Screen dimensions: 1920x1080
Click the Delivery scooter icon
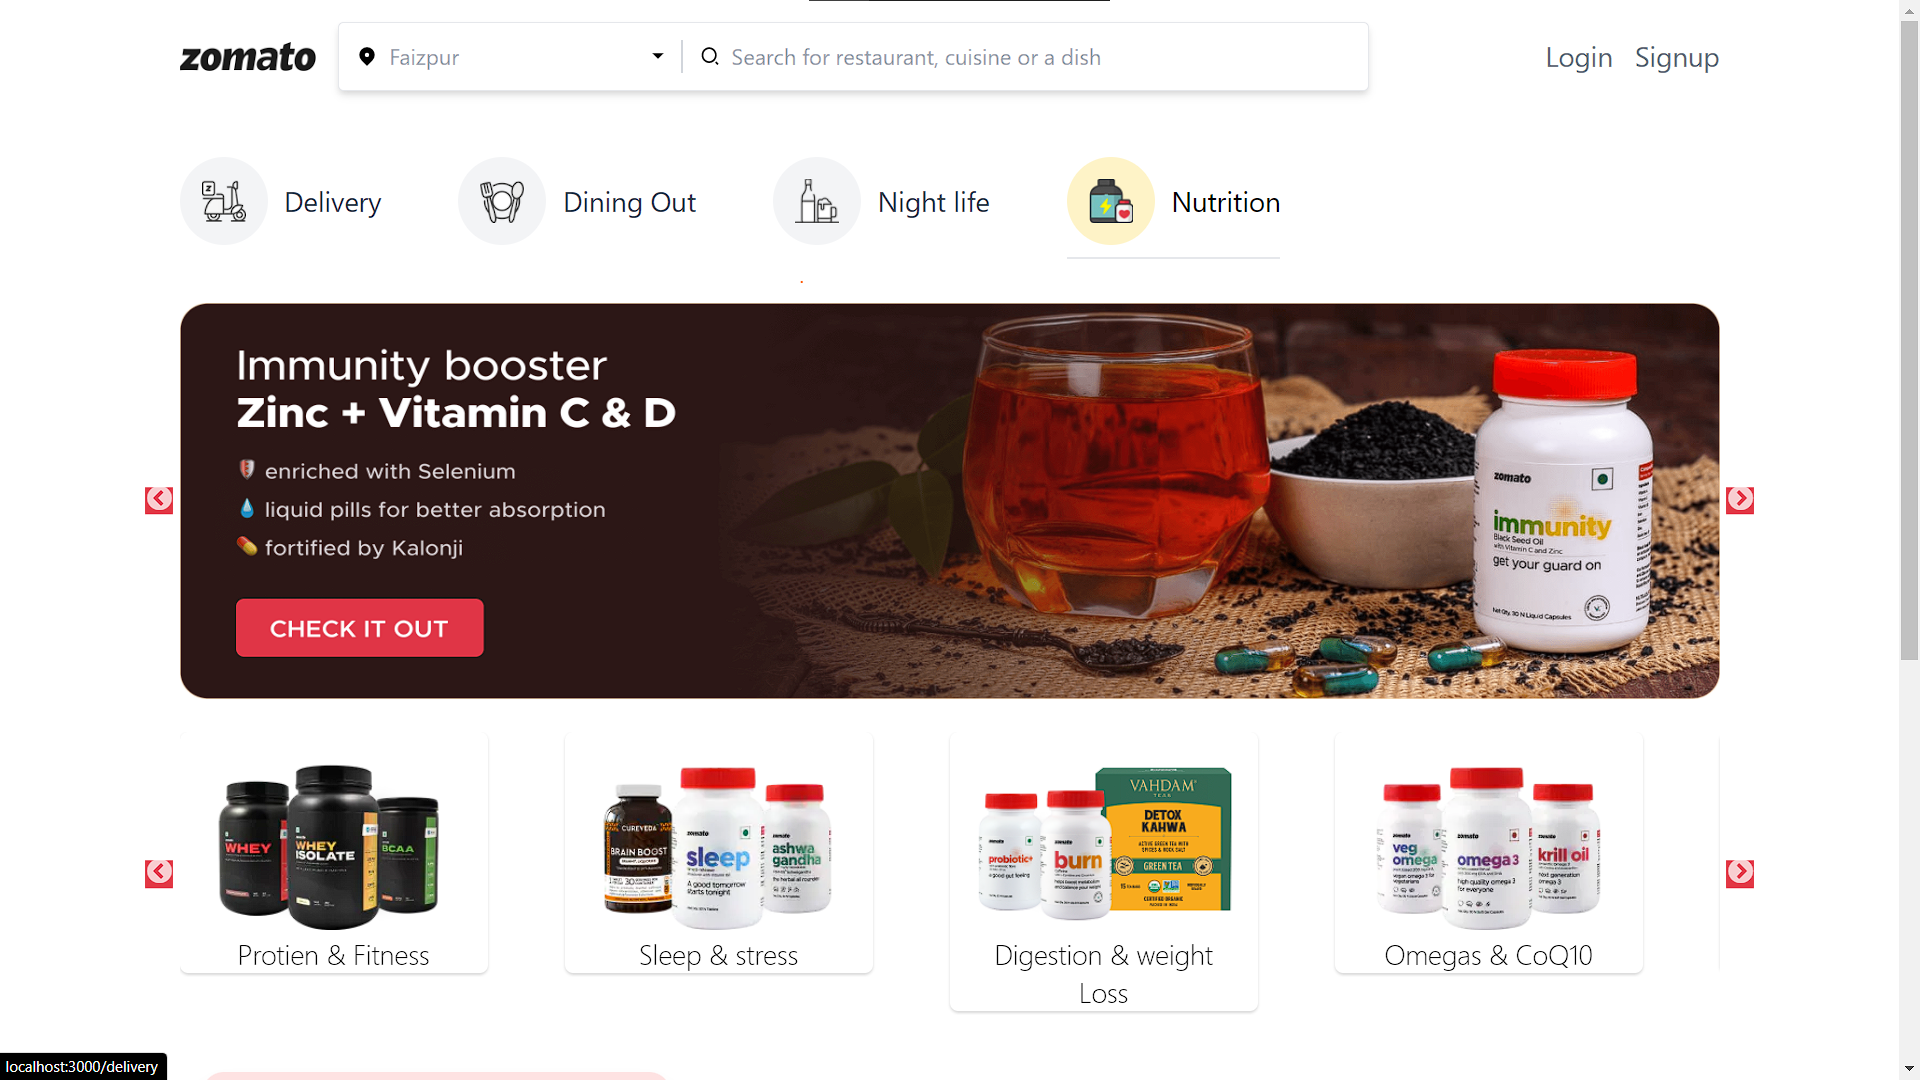(x=224, y=201)
